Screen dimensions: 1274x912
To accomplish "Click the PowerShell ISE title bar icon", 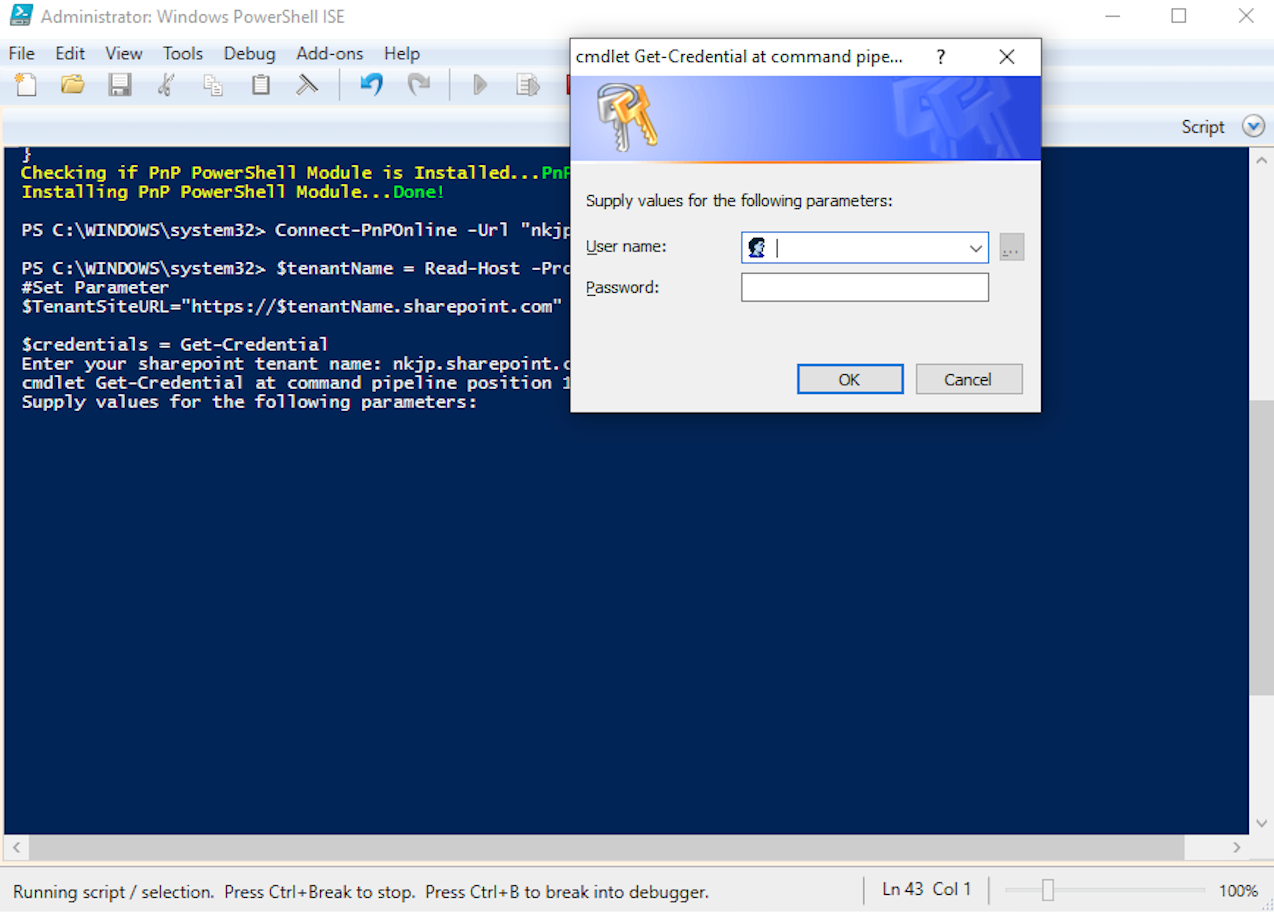I will (21, 16).
